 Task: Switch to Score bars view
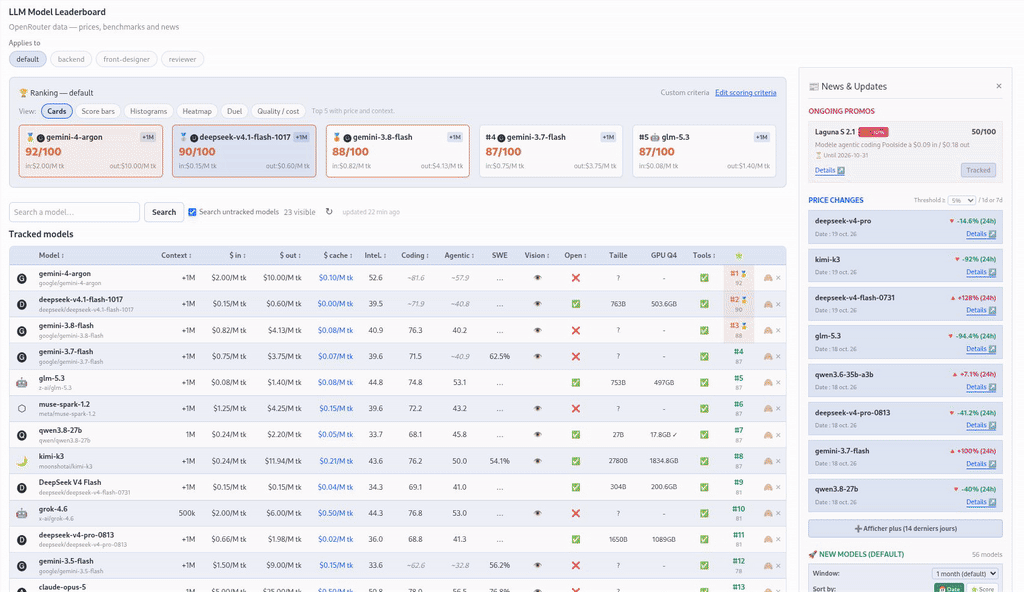tap(98, 111)
